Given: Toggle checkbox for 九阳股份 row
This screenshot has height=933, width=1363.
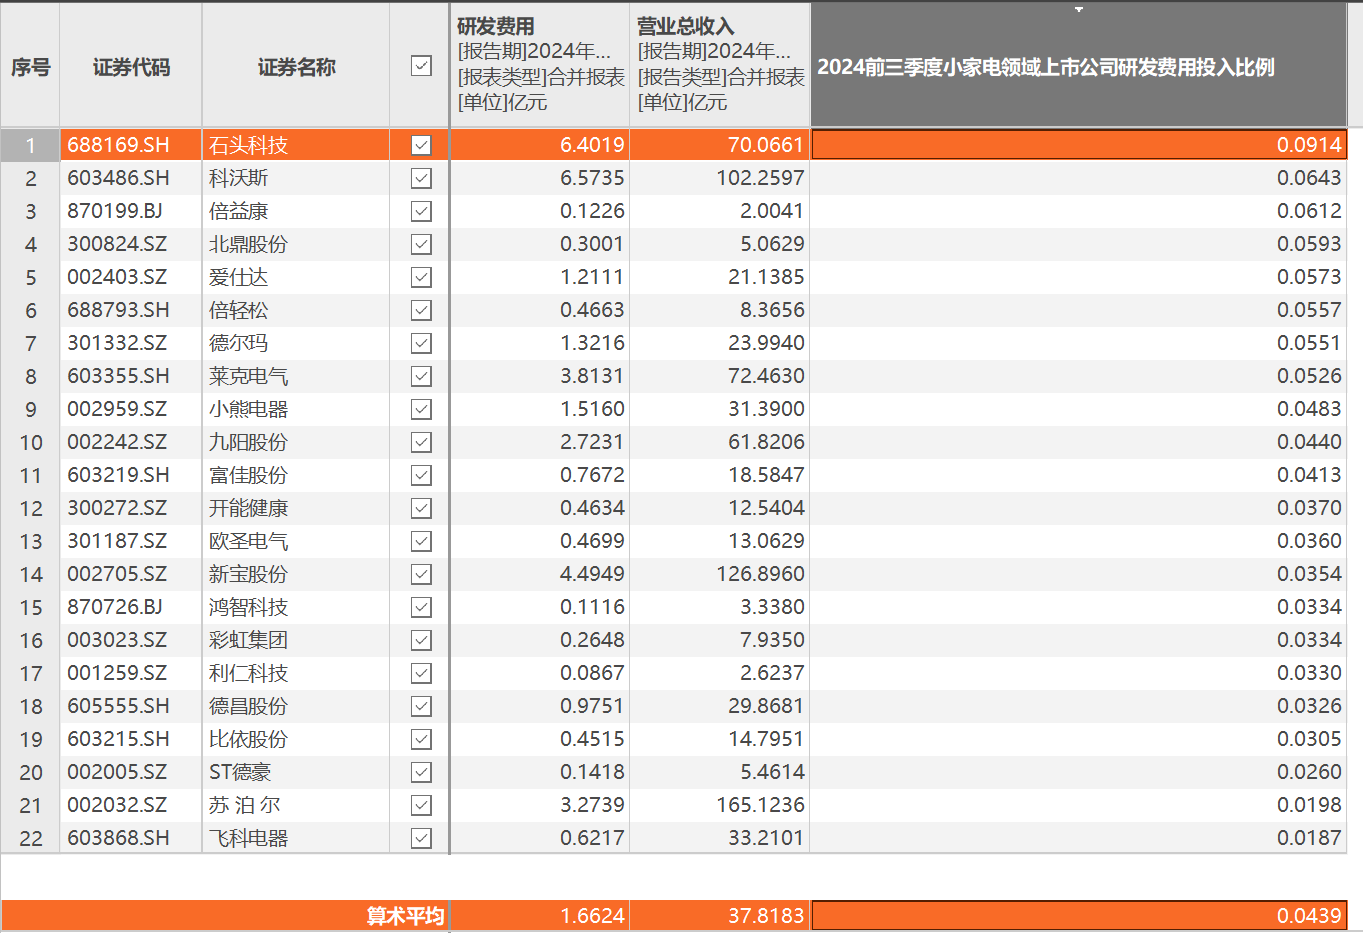Looking at the screenshot, I should tap(421, 442).
